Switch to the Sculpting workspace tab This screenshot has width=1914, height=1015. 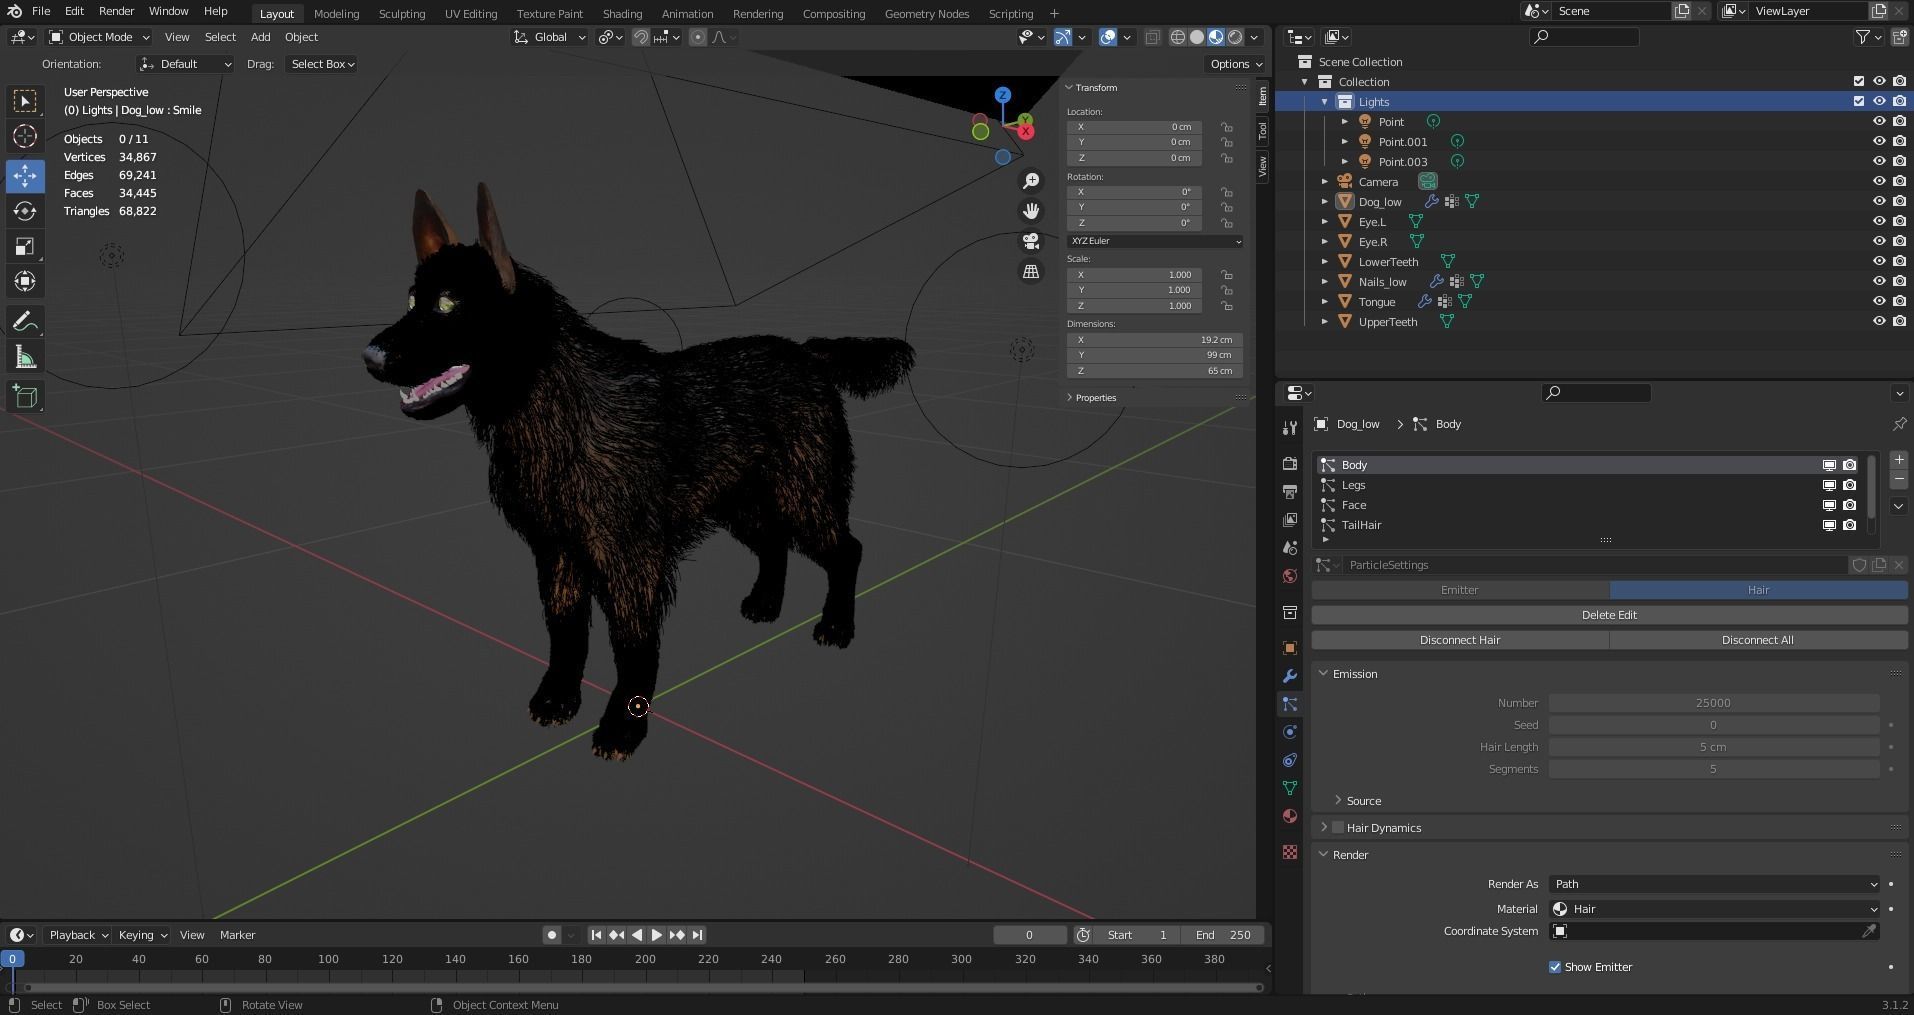pyautogui.click(x=401, y=14)
